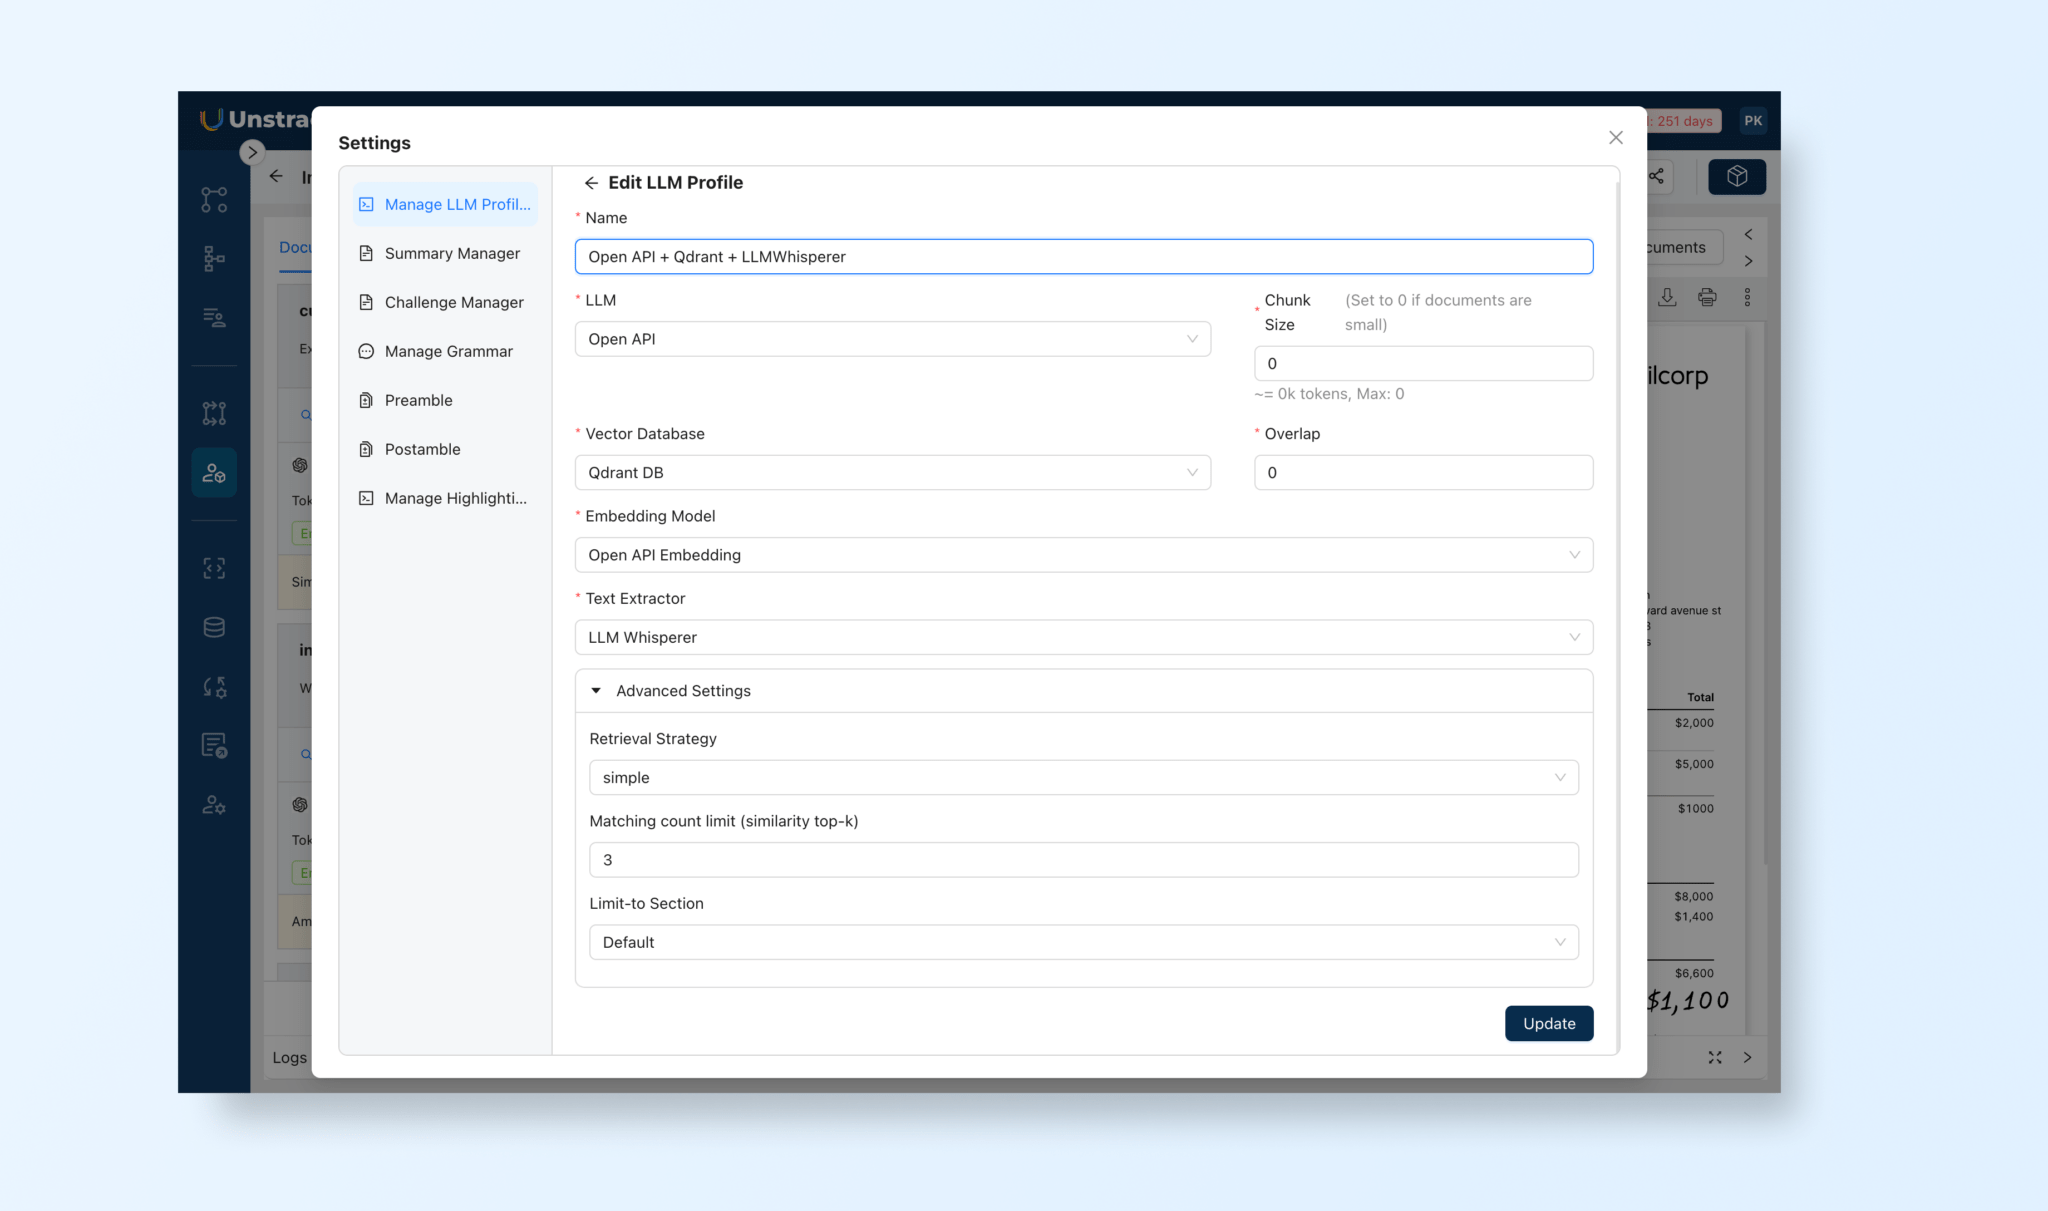This screenshot has width=2048, height=1211.
Task: Collapse the Advanced Settings section
Action: [x=596, y=690]
